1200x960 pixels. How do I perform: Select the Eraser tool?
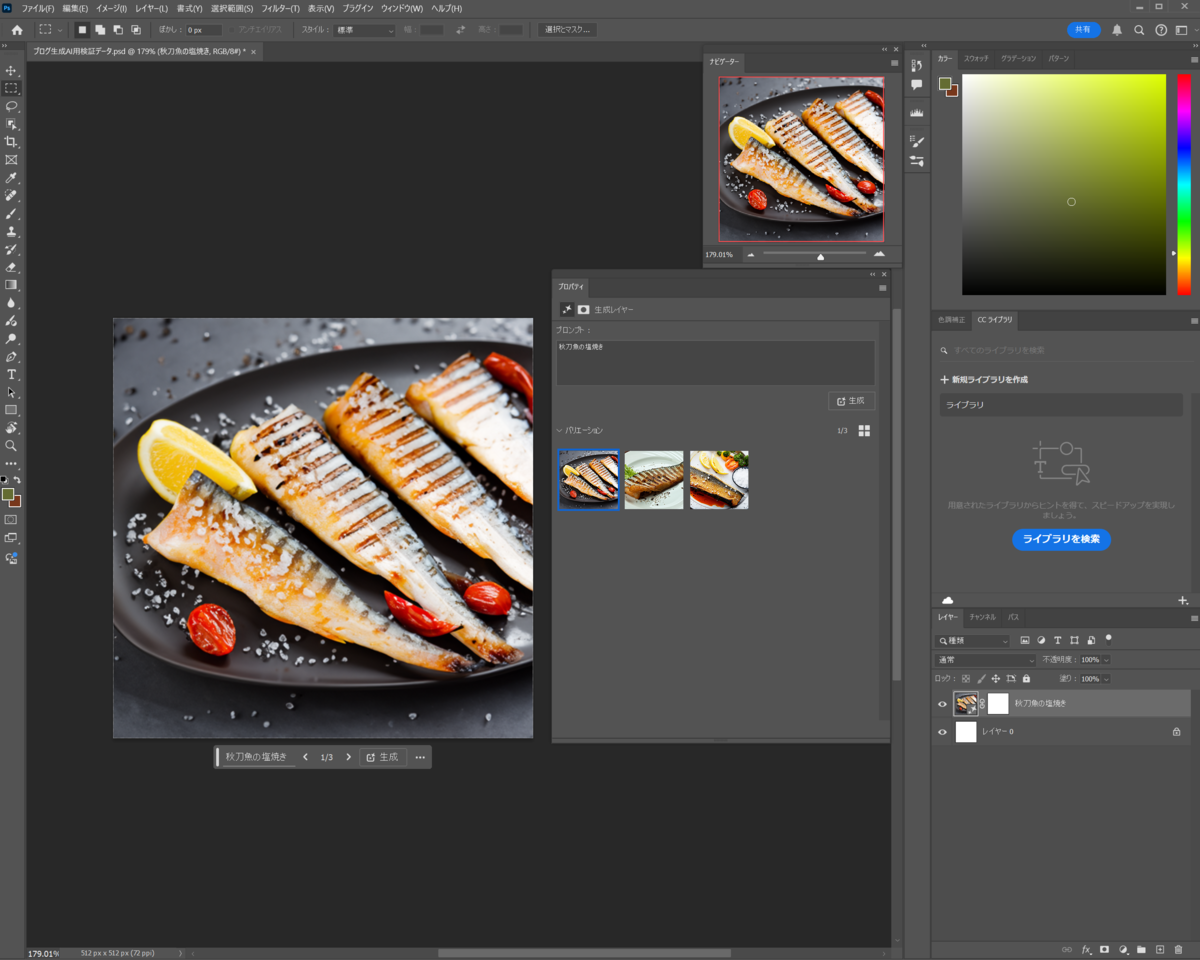[x=11, y=267]
